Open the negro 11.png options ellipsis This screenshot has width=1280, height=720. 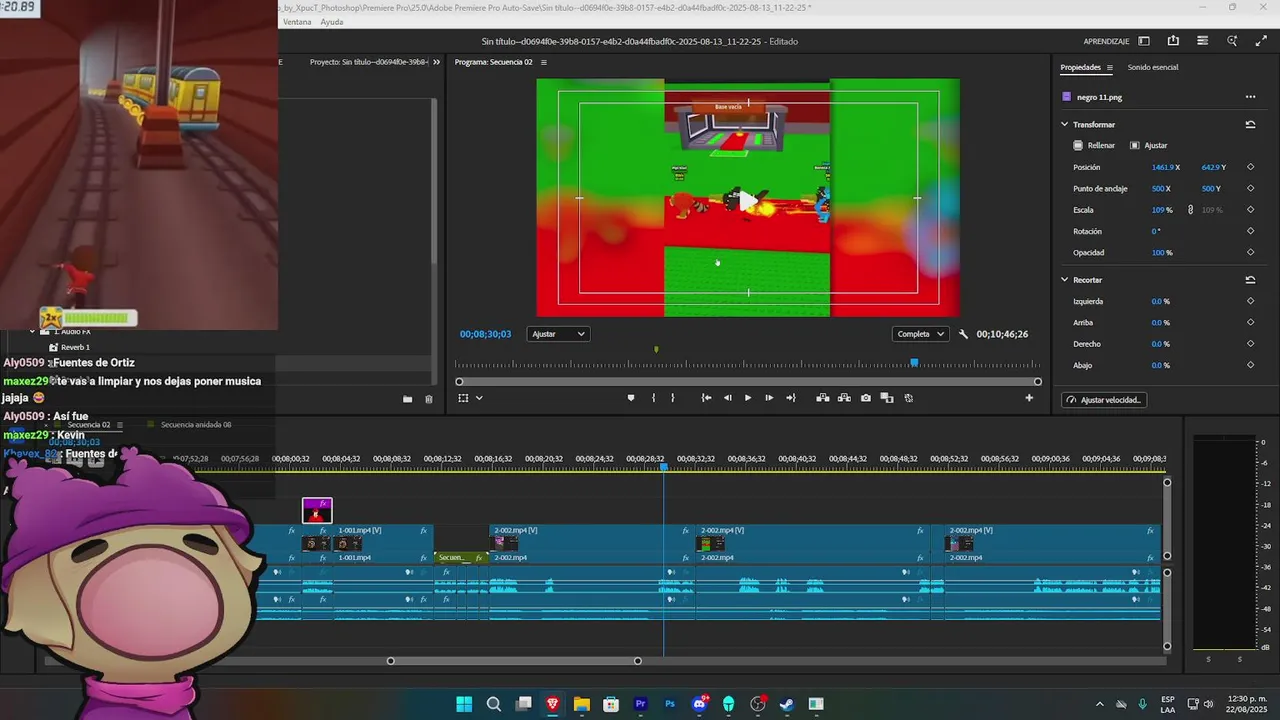pyautogui.click(x=1250, y=97)
